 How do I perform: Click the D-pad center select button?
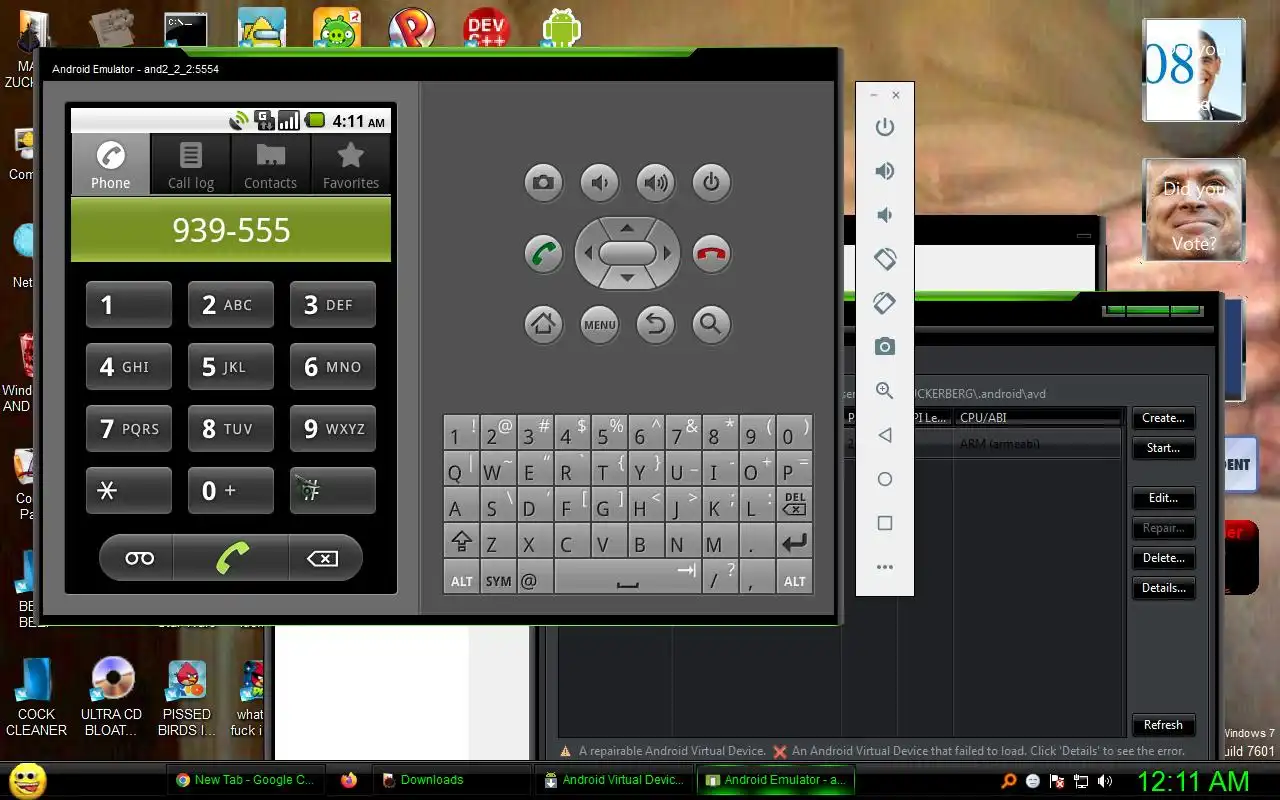tap(627, 253)
